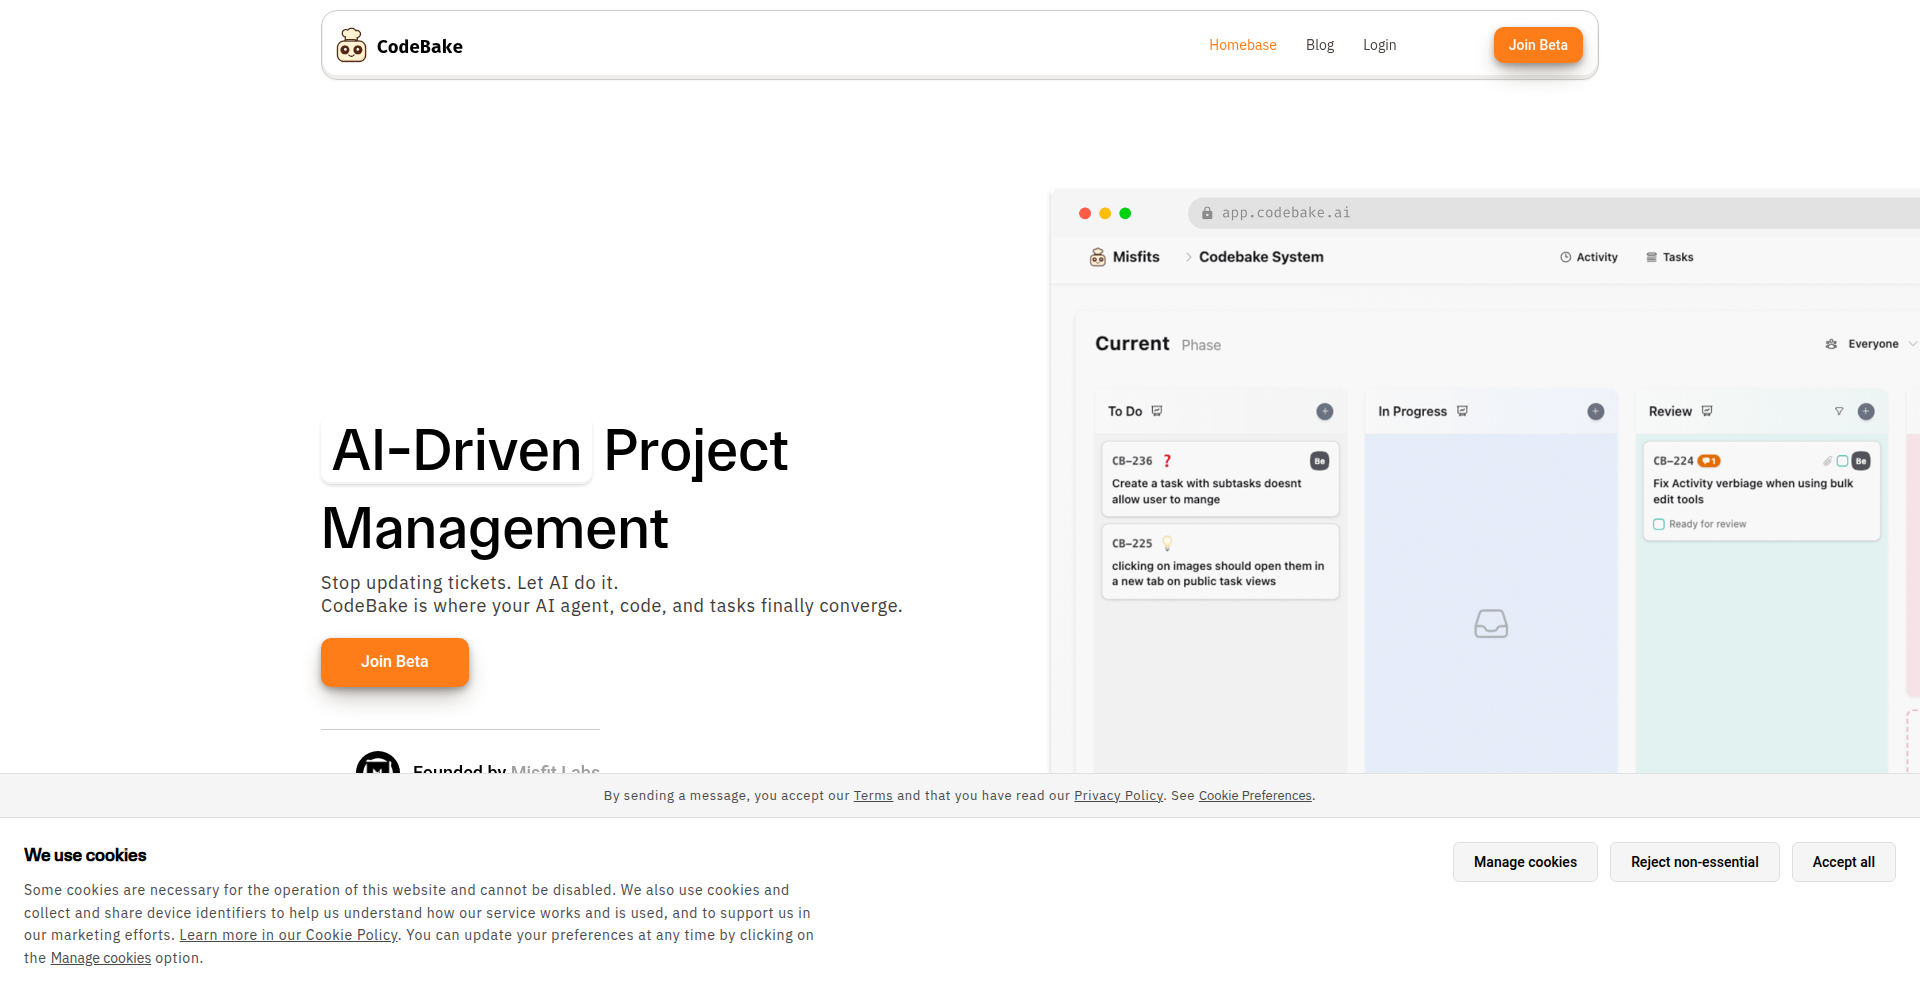
Task: Switch to the Tasks tab in app preview
Action: (1670, 257)
